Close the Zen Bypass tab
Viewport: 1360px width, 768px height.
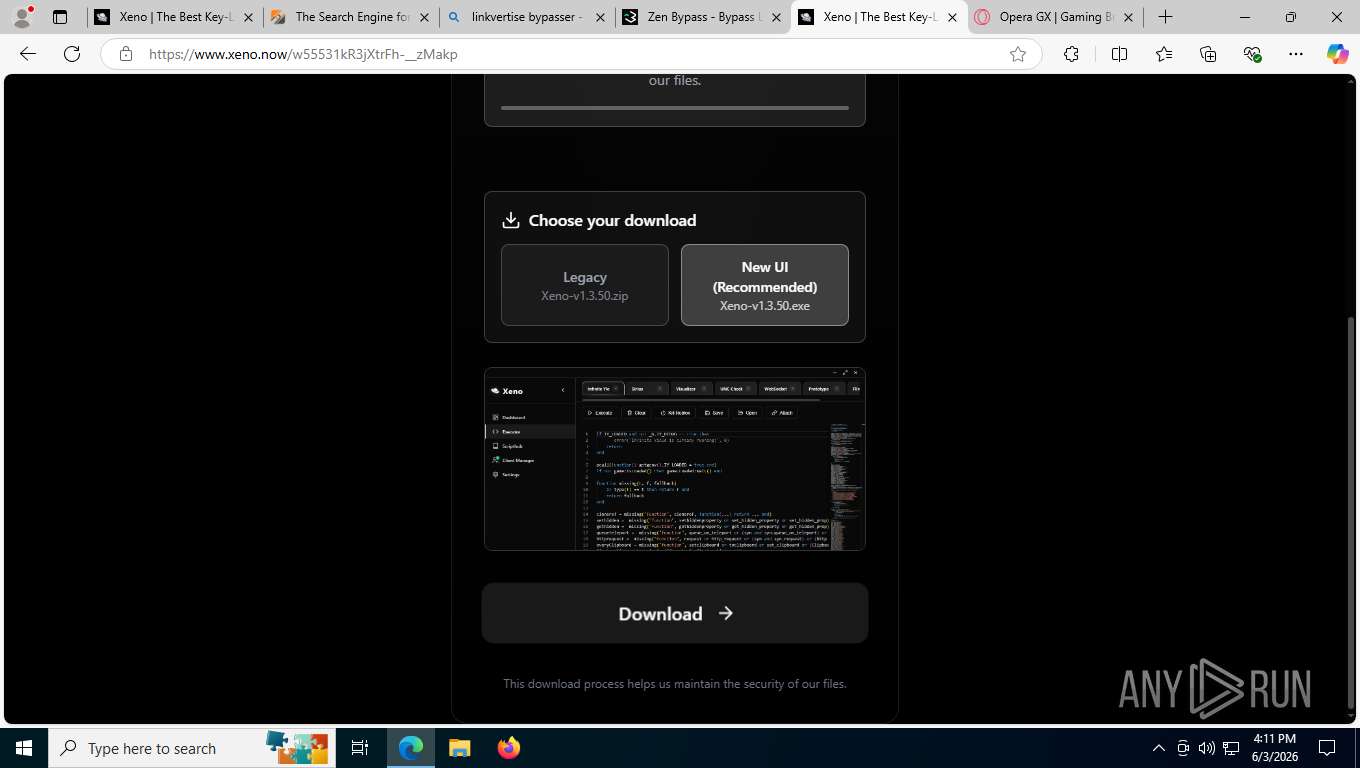tap(776, 17)
